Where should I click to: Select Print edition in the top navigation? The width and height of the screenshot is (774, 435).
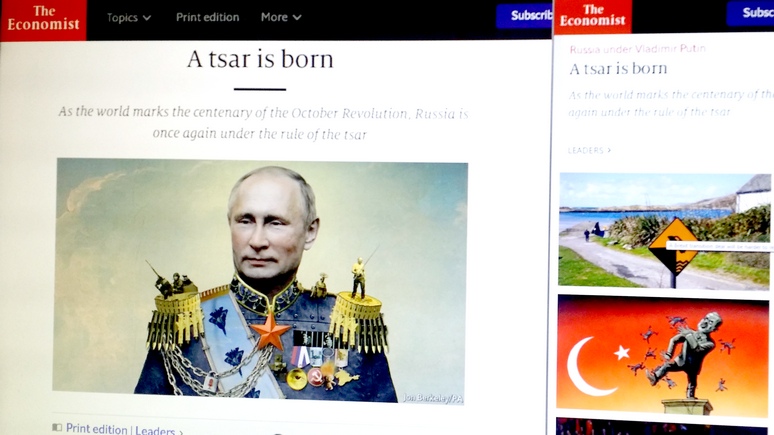(207, 17)
